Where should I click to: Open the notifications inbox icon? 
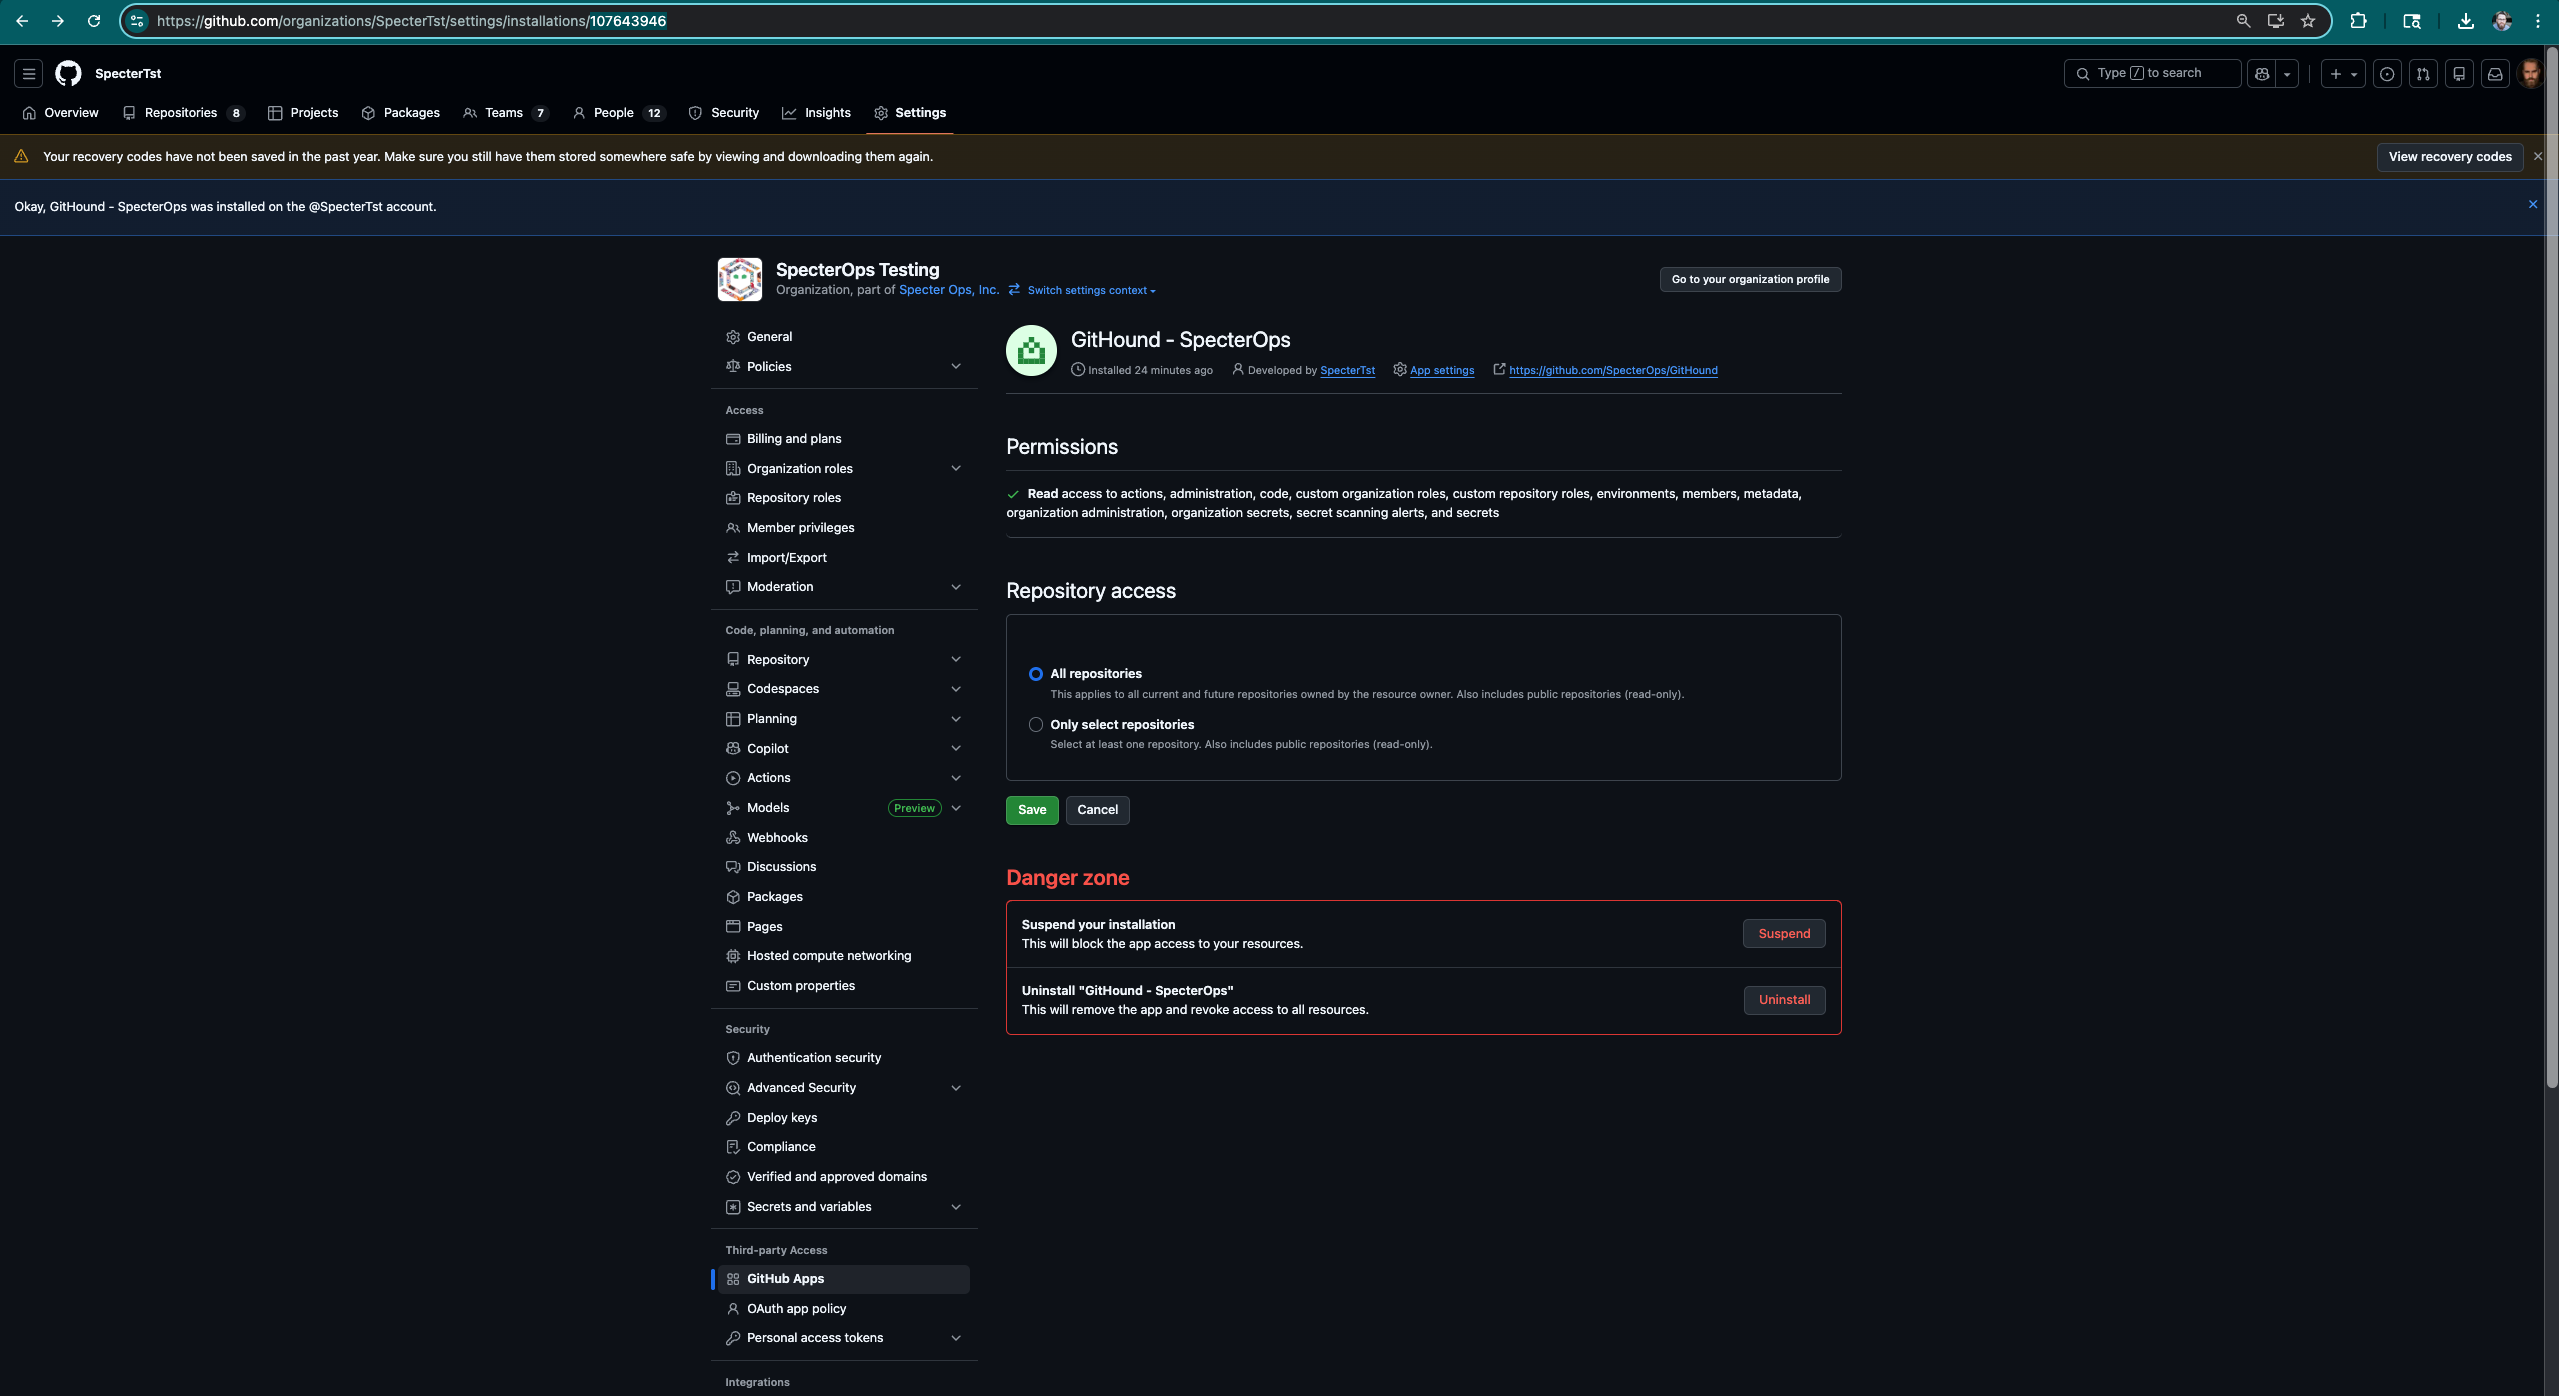coord(2494,73)
